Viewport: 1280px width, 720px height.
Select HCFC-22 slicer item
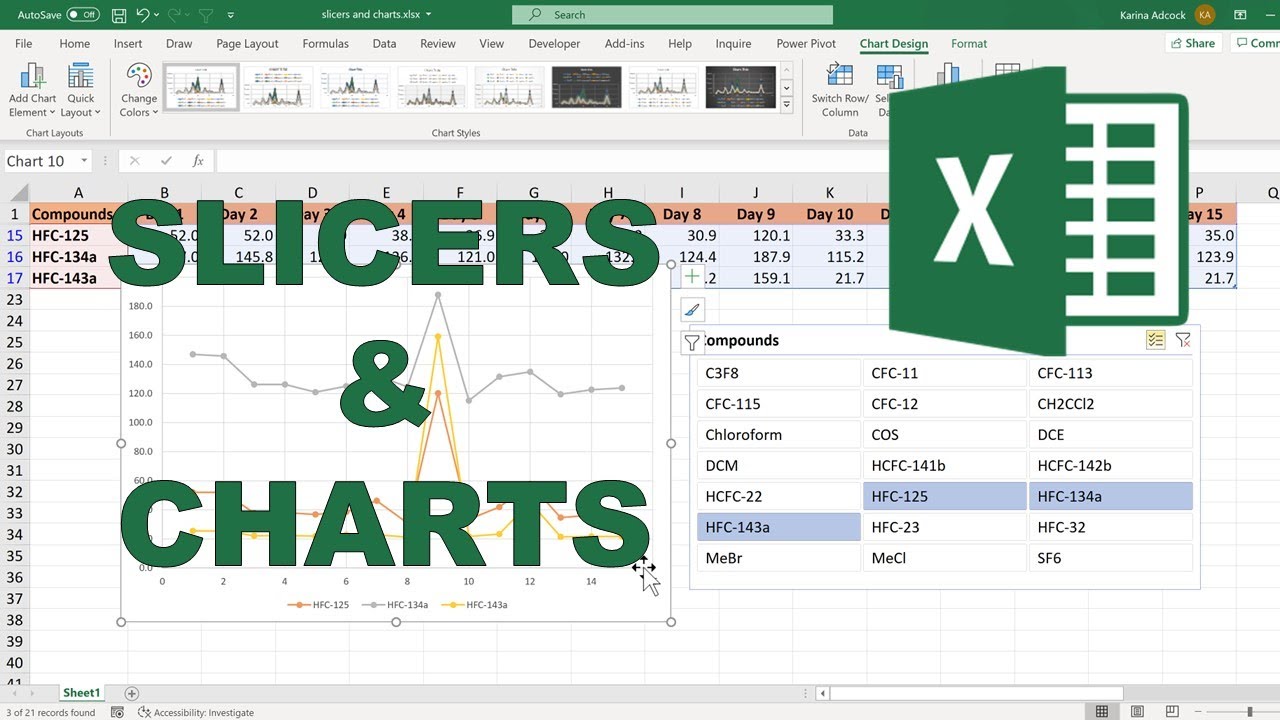coord(778,496)
